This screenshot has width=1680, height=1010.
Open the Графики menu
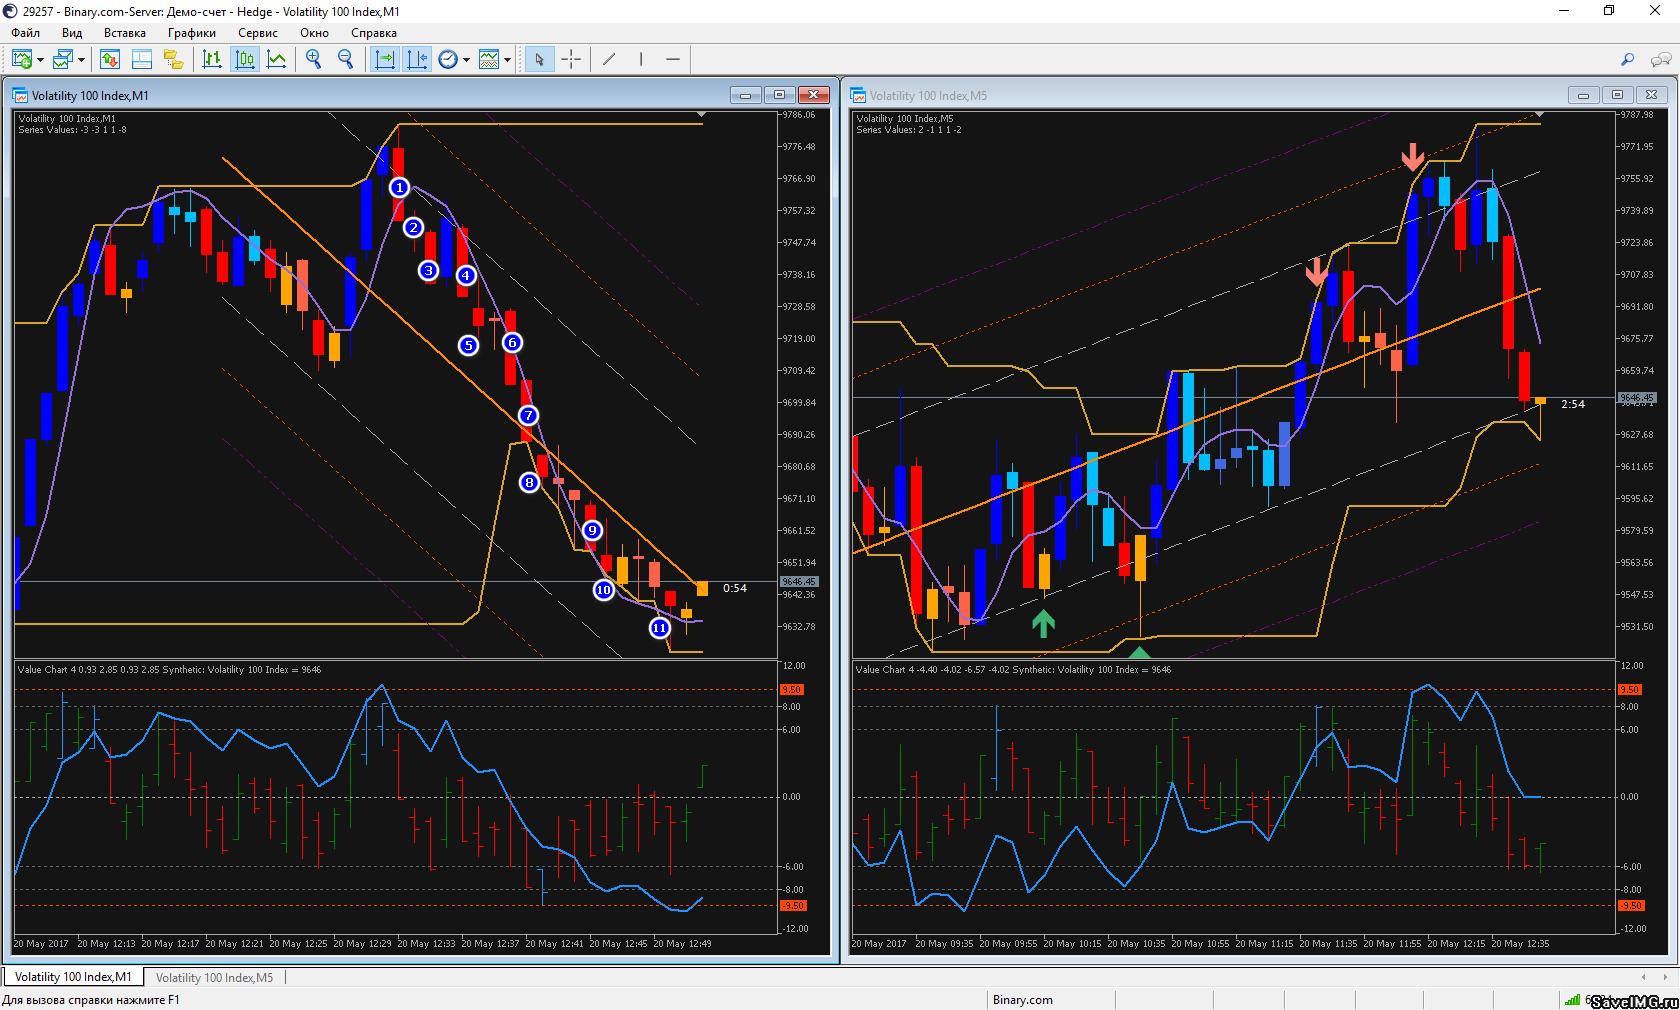[191, 33]
